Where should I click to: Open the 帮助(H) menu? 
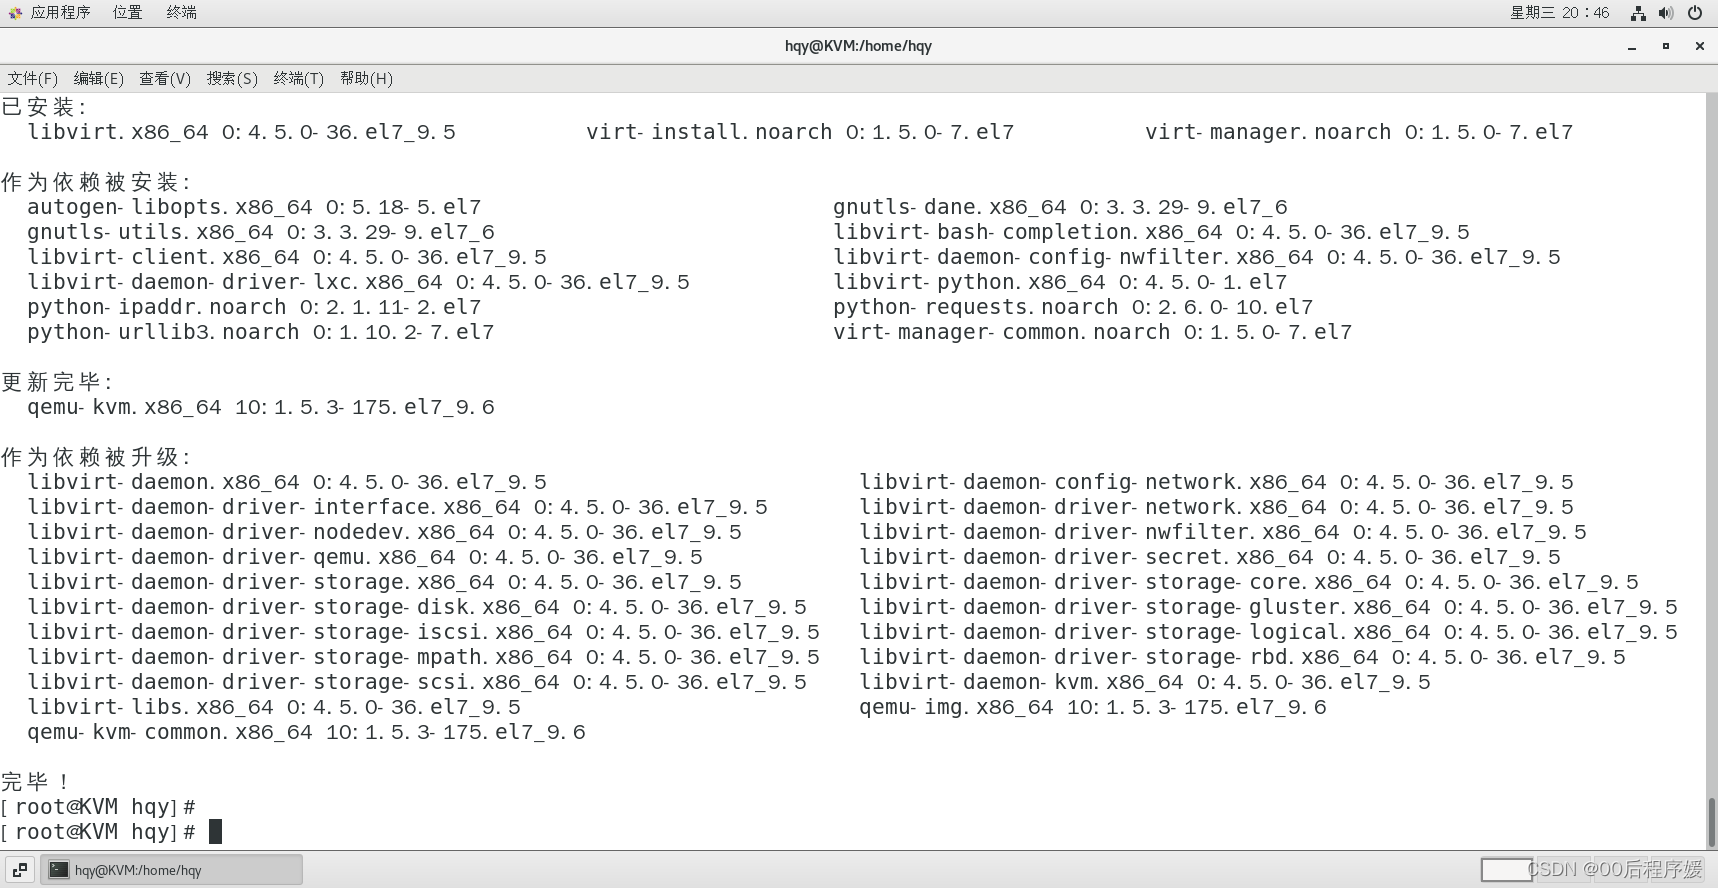click(366, 78)
